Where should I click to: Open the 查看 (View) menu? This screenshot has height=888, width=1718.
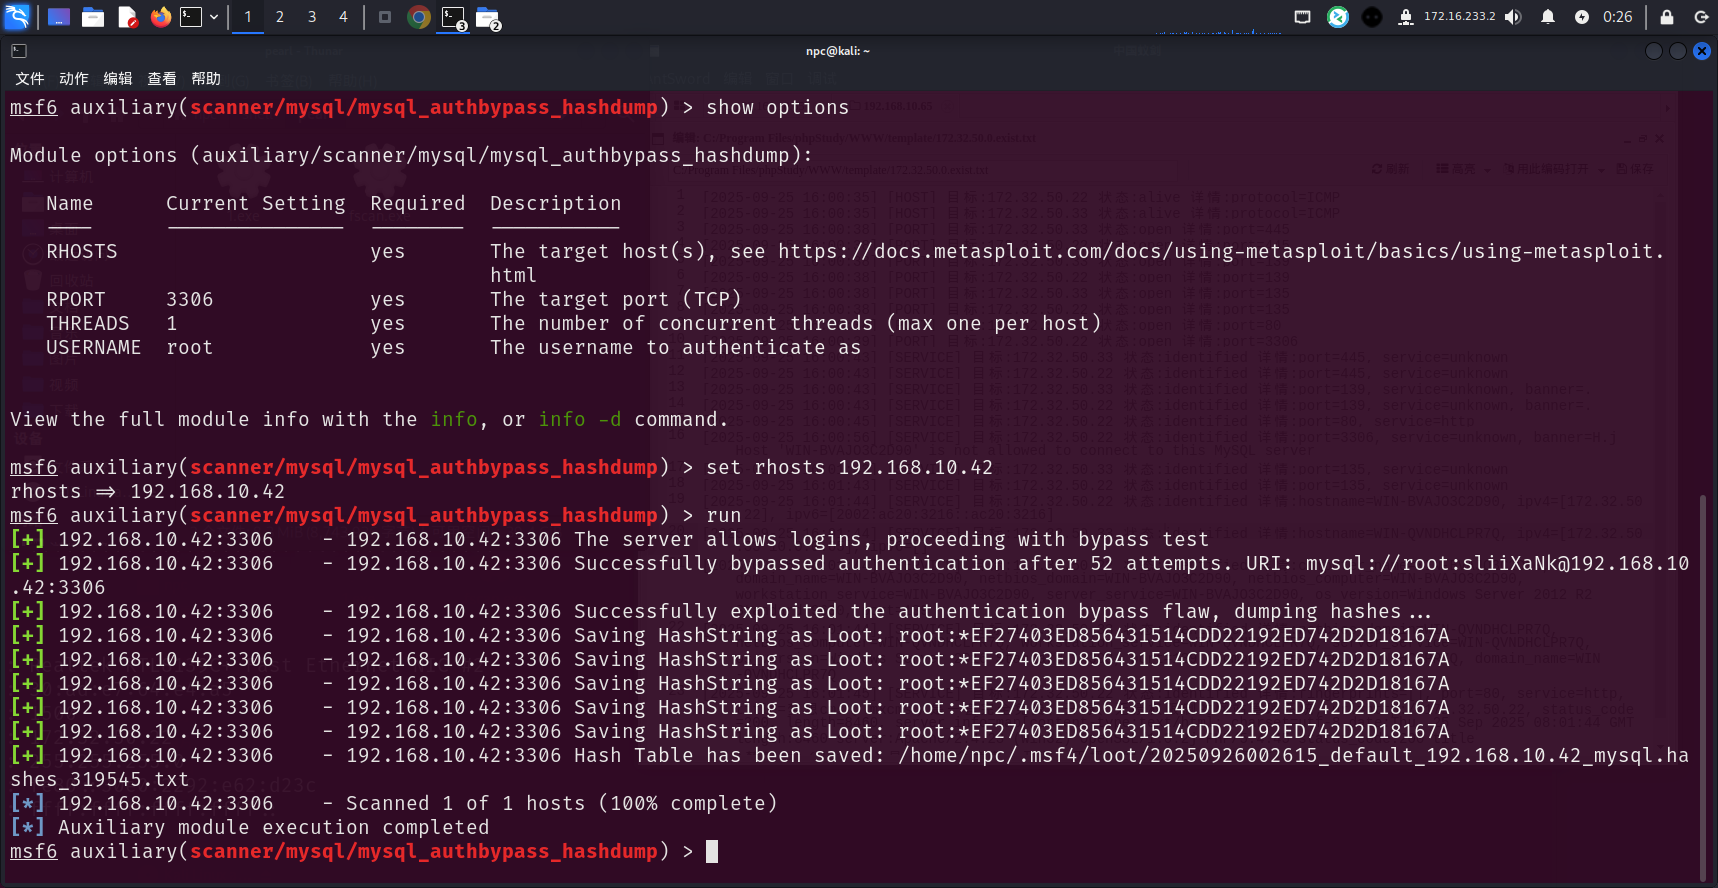tap(162, 79)
